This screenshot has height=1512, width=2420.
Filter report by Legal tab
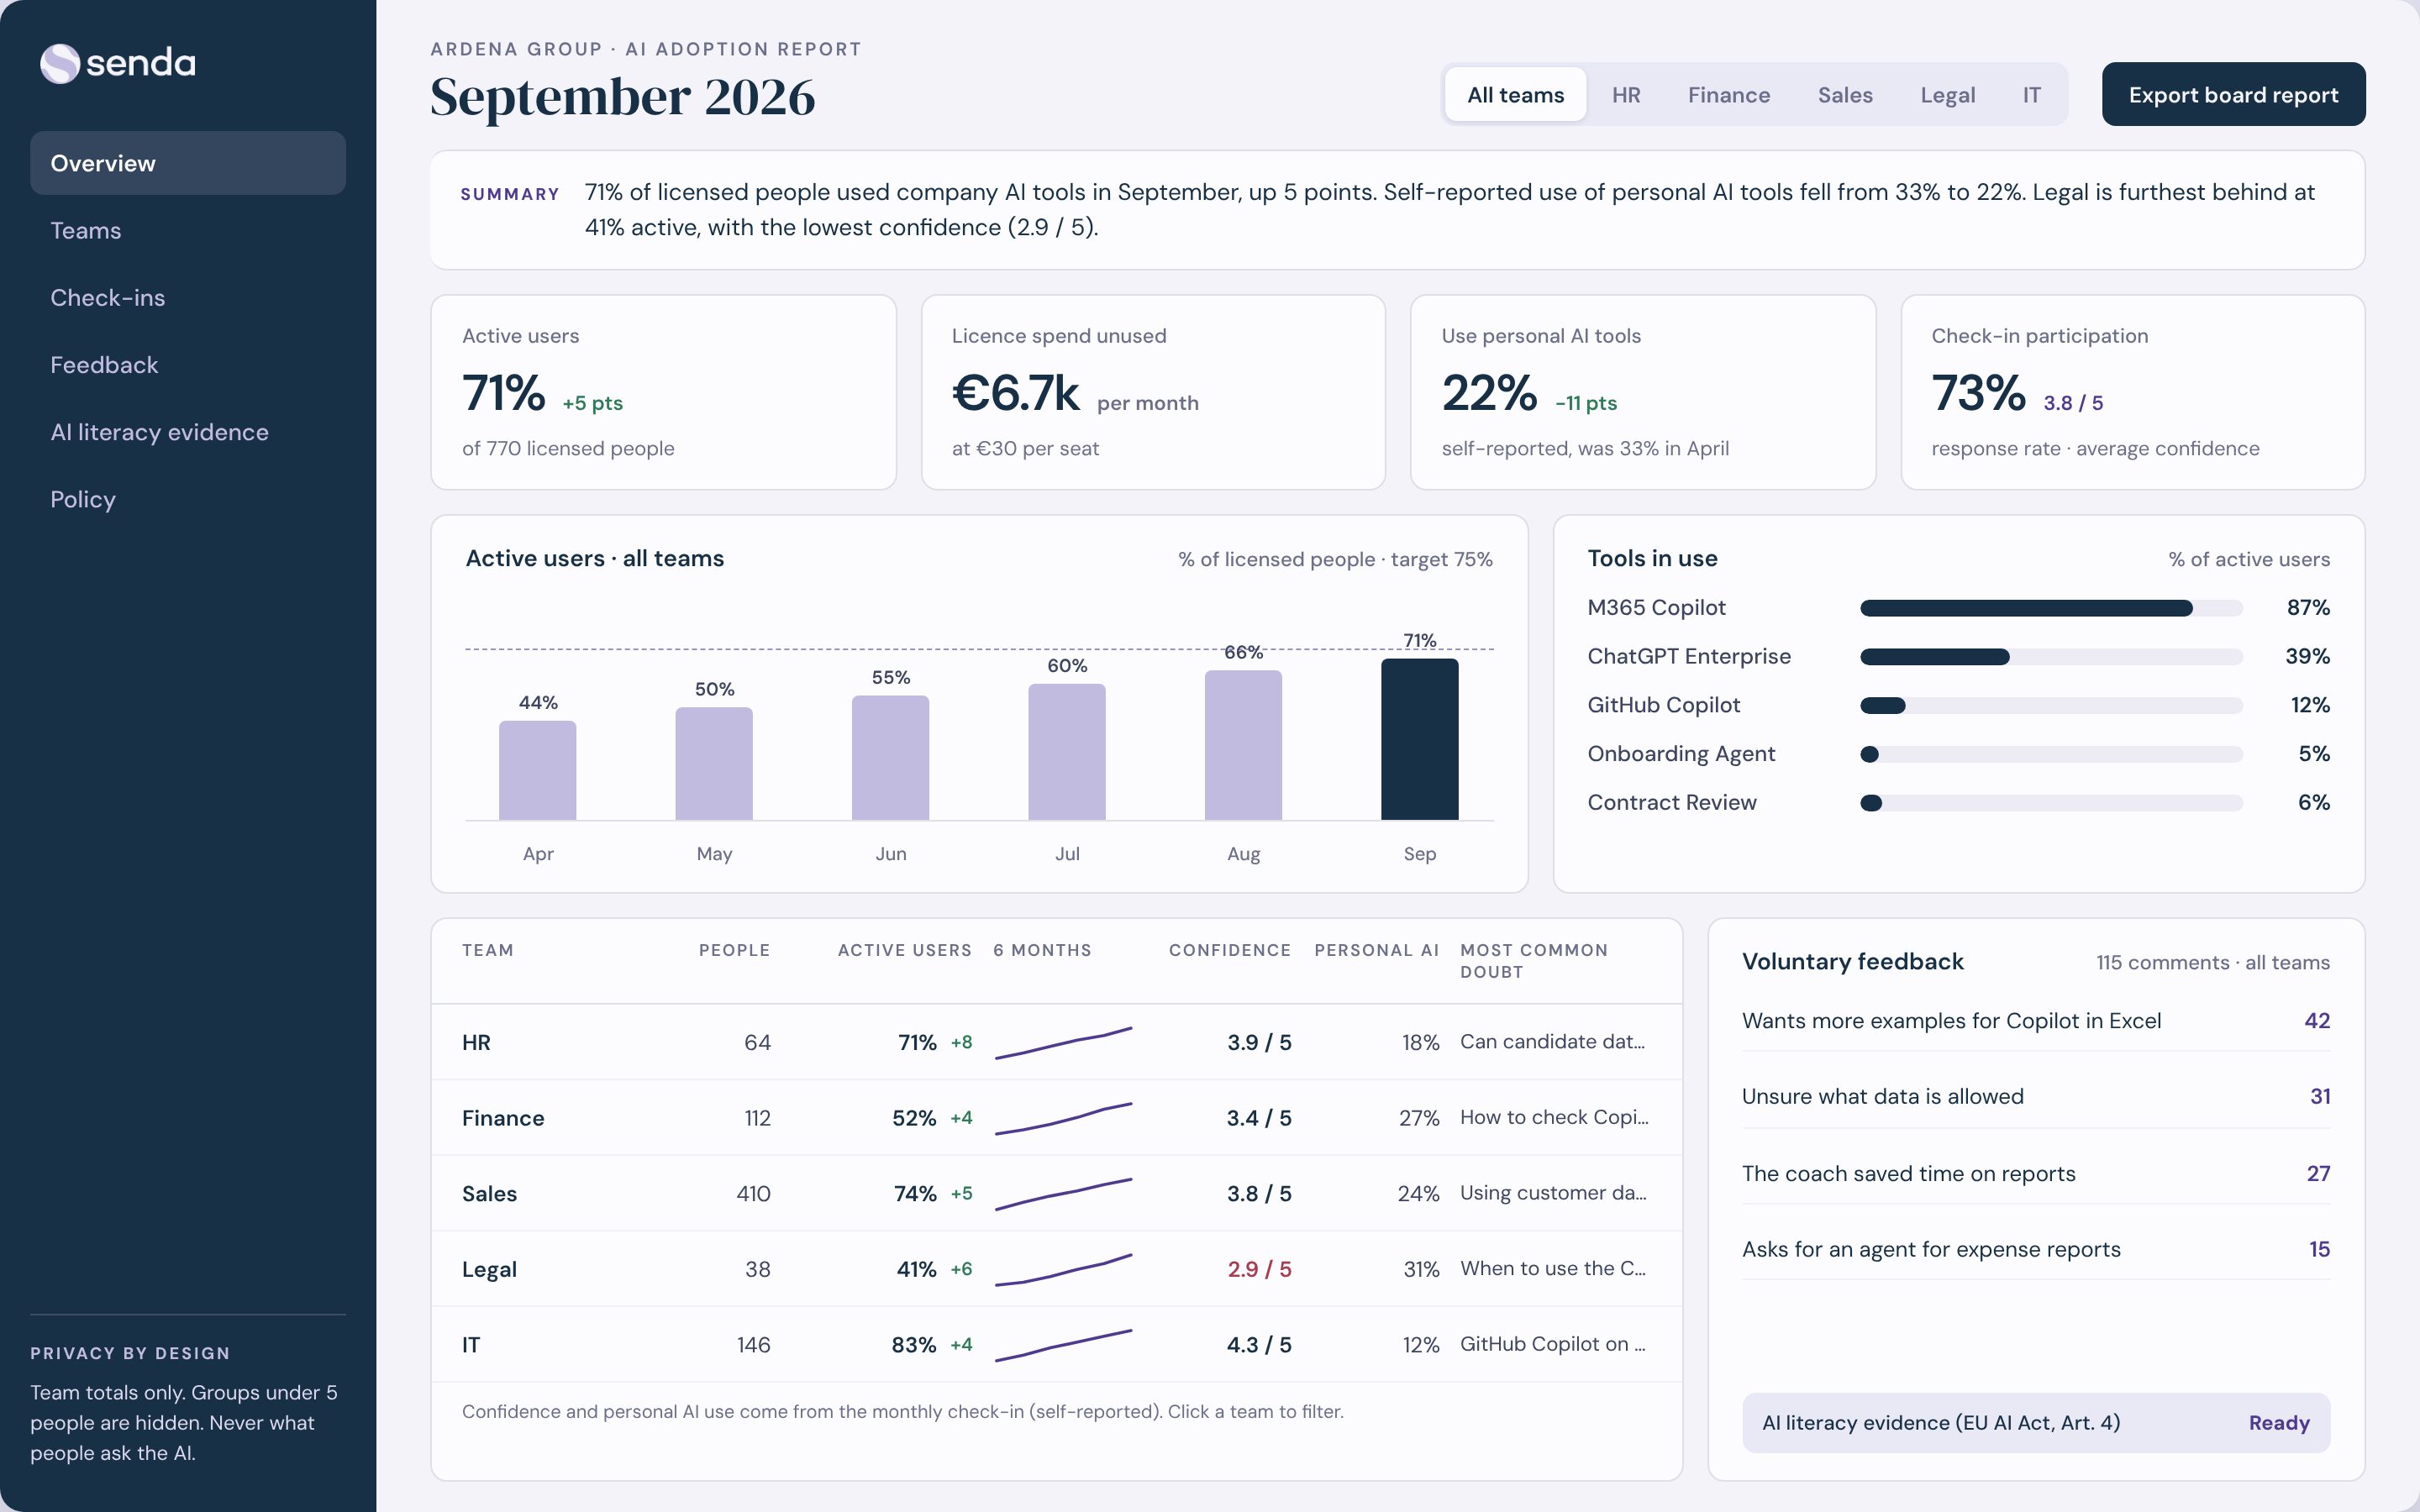[1947, 94]
